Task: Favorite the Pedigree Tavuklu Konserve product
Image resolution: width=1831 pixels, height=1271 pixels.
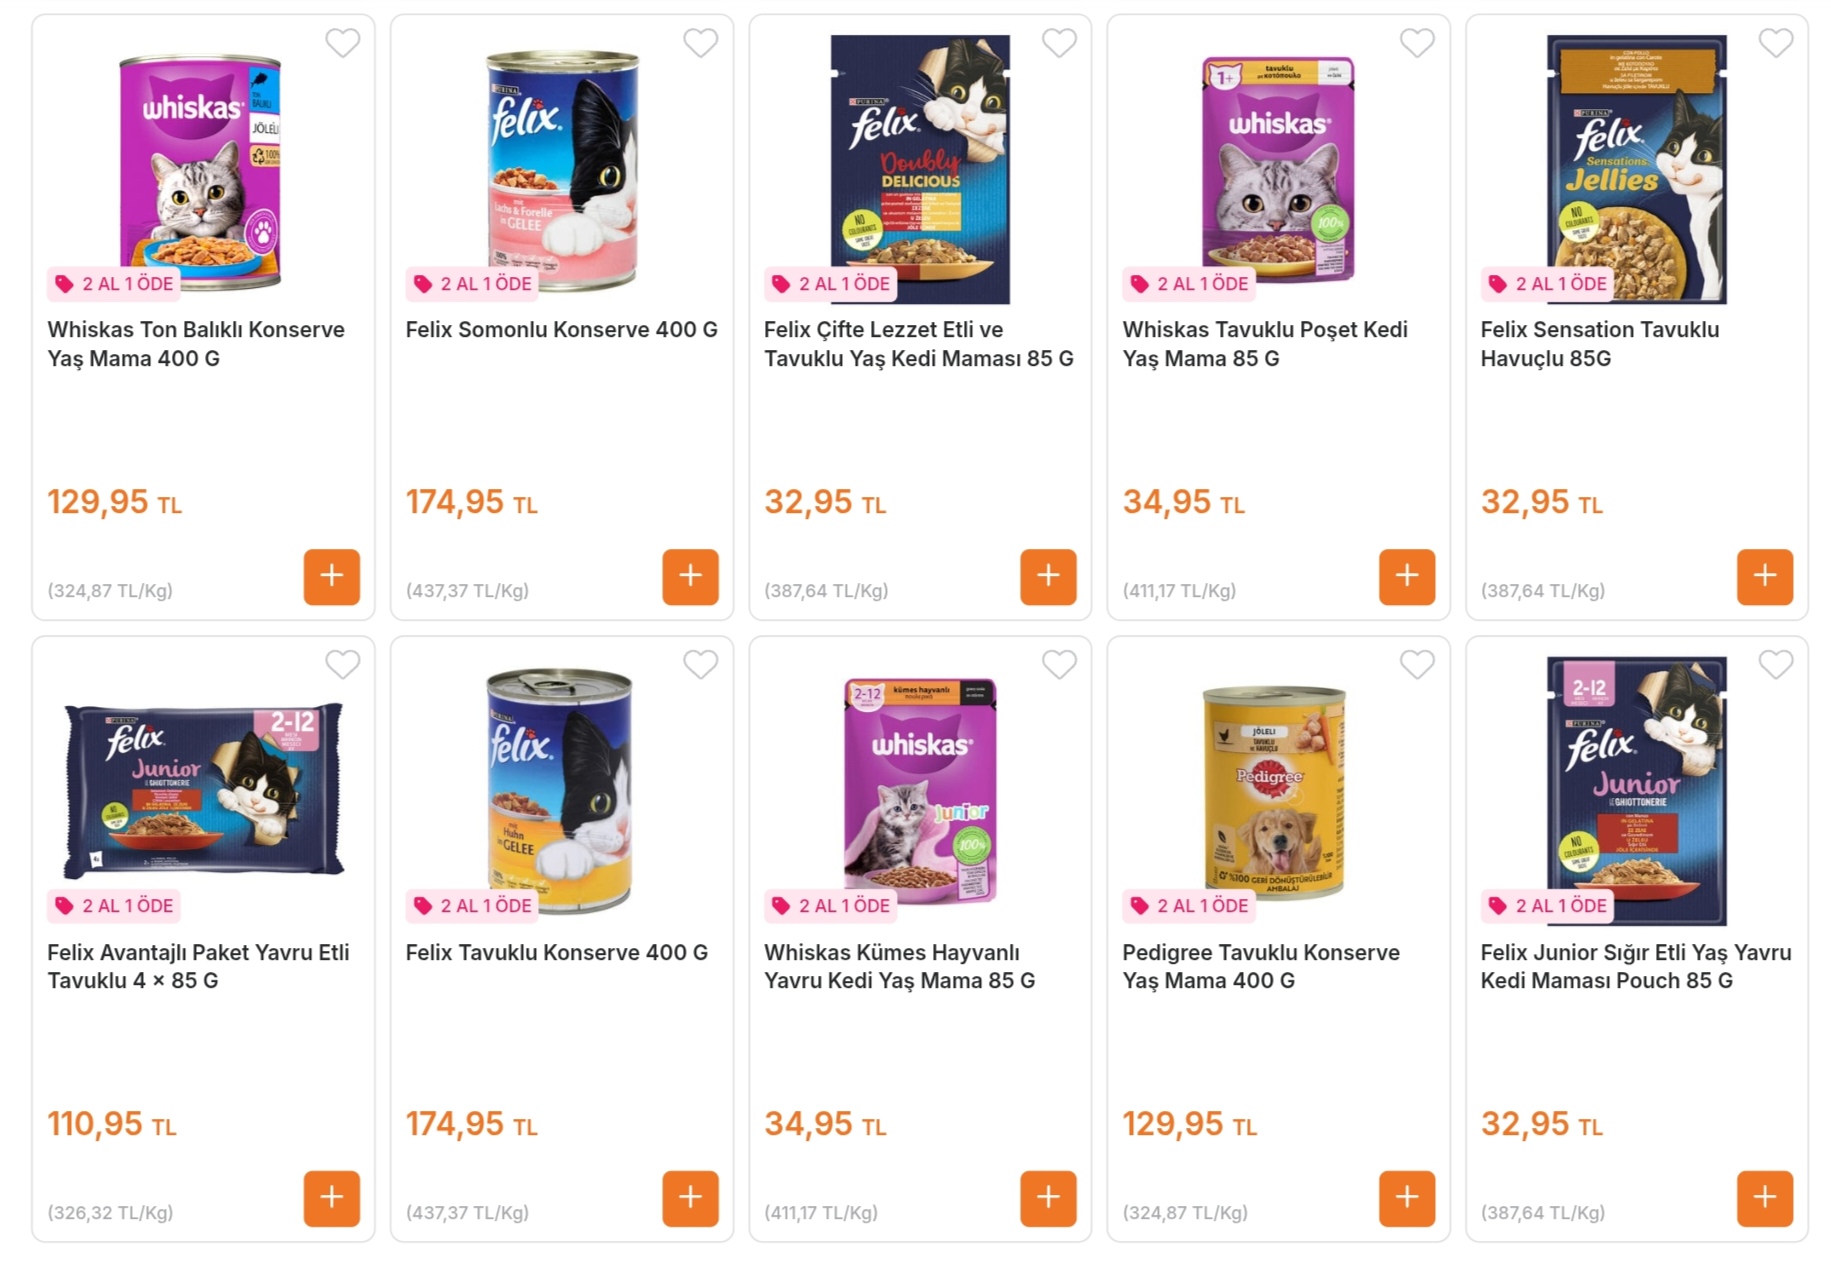Action: tap(1417, 665)
